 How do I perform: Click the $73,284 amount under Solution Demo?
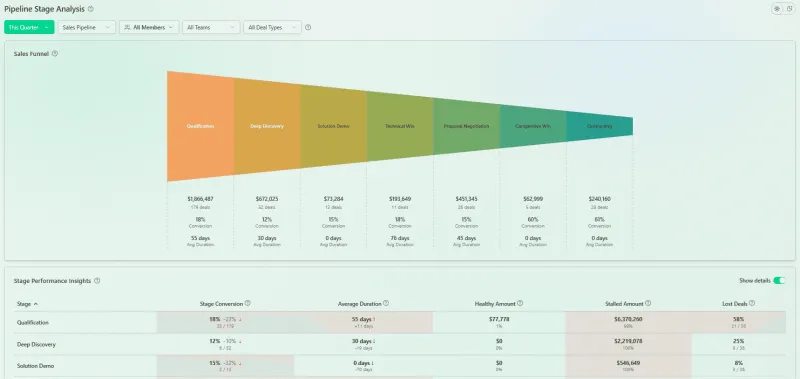333,199
